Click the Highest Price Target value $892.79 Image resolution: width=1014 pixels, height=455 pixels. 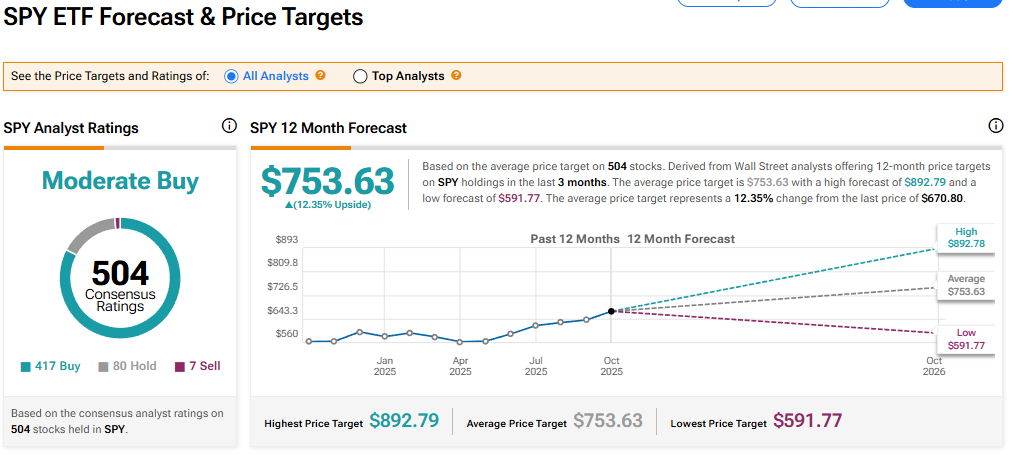[x=404, y=421]
